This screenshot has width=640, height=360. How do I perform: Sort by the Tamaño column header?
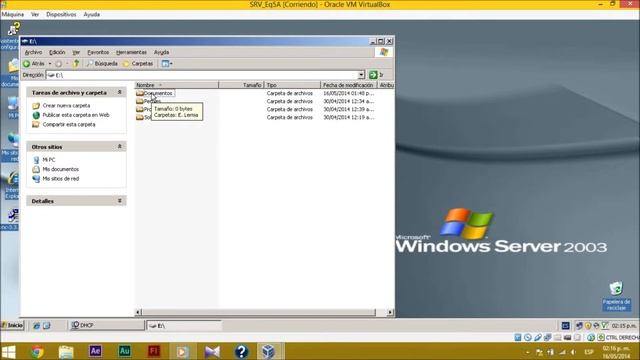pyautogui.click(x=241, y=85)
